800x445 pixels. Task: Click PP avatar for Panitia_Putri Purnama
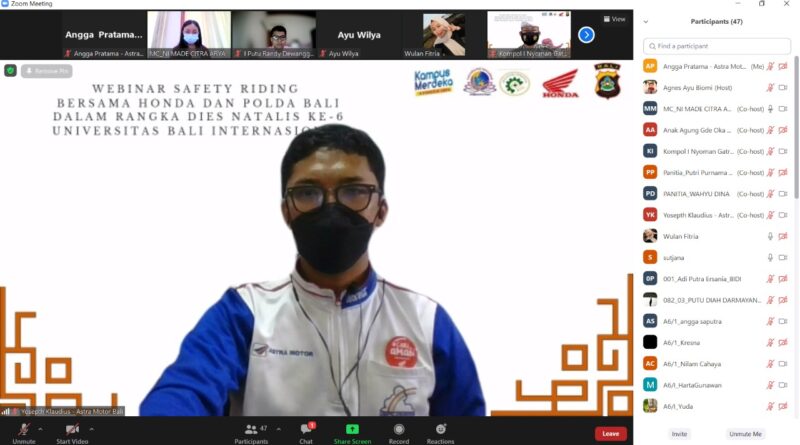click(x=650, y=172)
